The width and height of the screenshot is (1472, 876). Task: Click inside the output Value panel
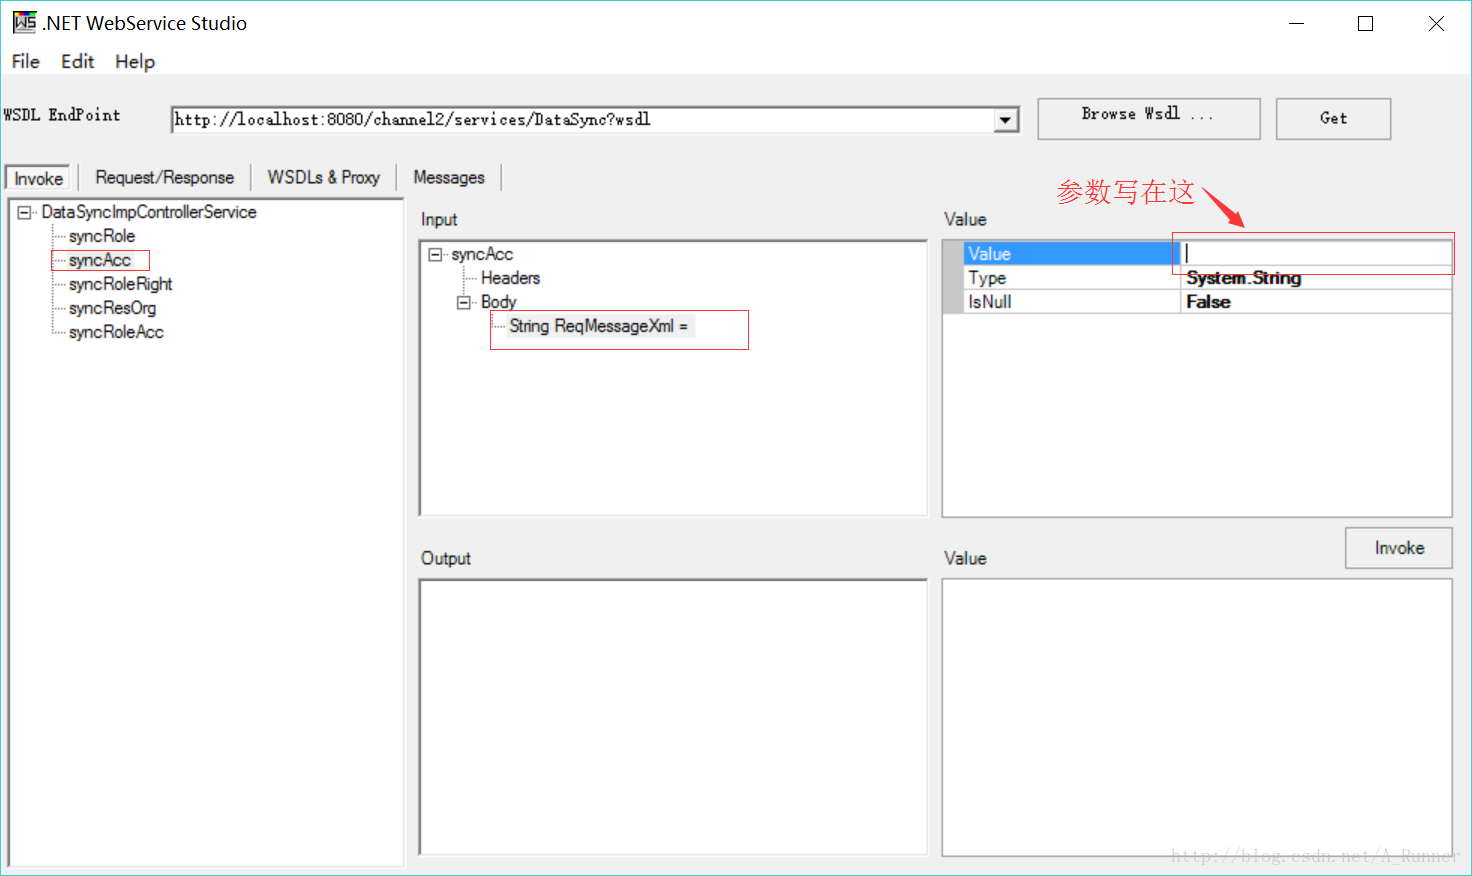click(1197, 717)
